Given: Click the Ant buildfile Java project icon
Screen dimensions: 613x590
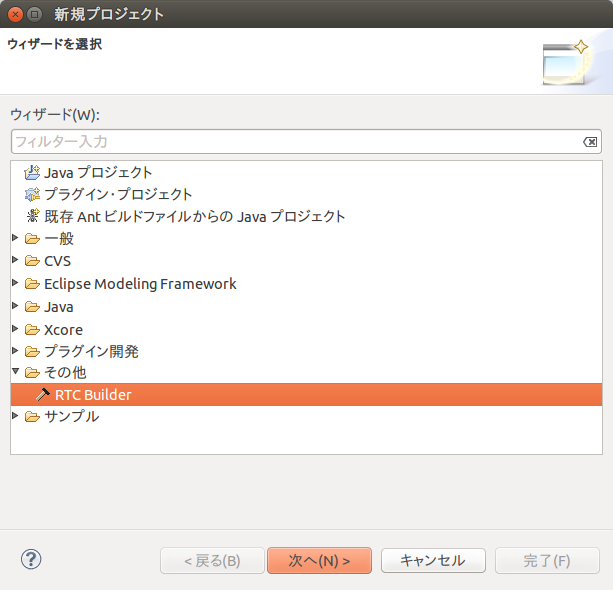Looking at the screenshot, I should (33, 216).
